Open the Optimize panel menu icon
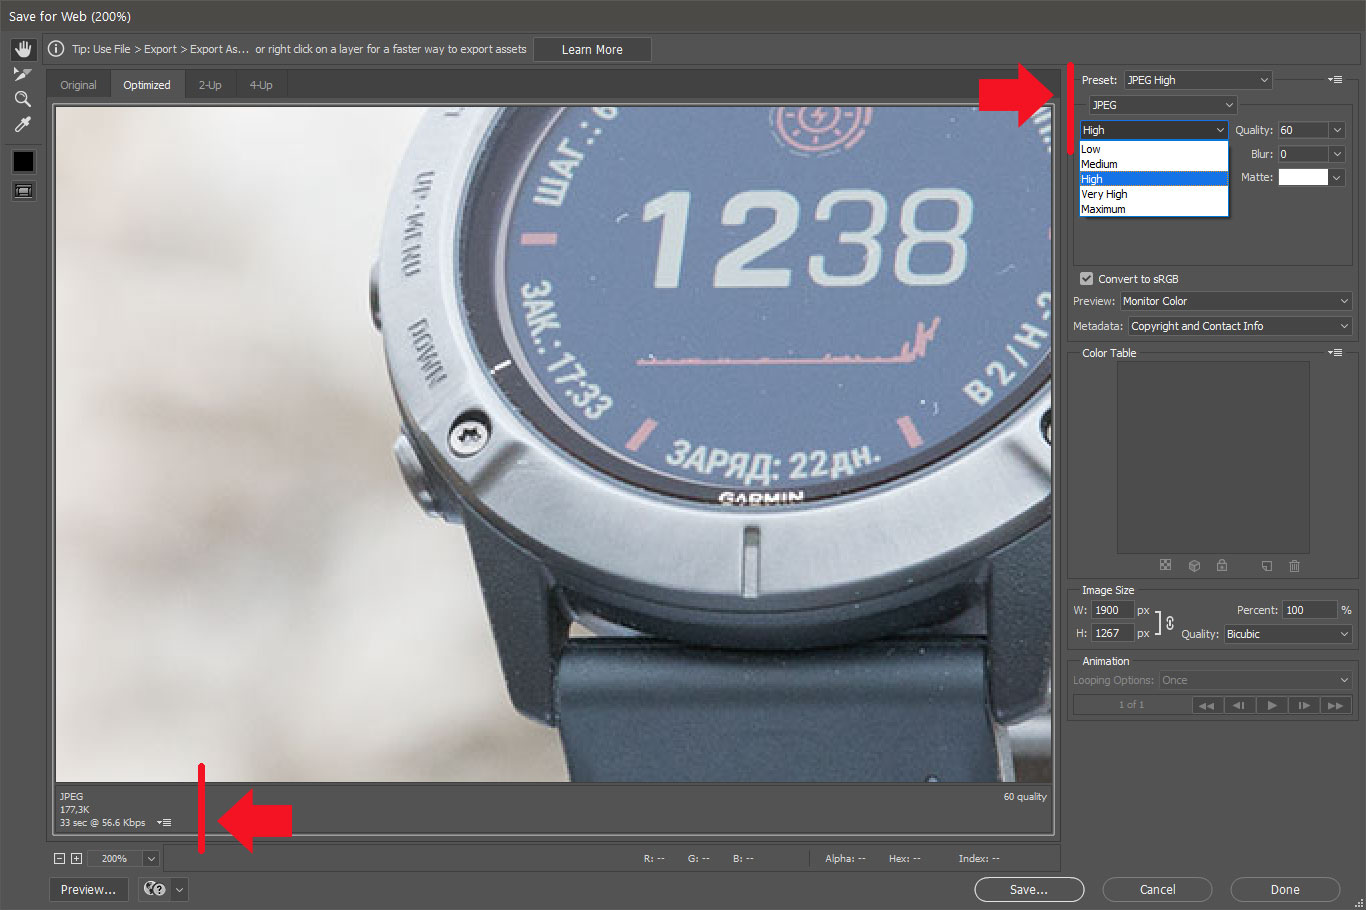 pos(1335,79)
